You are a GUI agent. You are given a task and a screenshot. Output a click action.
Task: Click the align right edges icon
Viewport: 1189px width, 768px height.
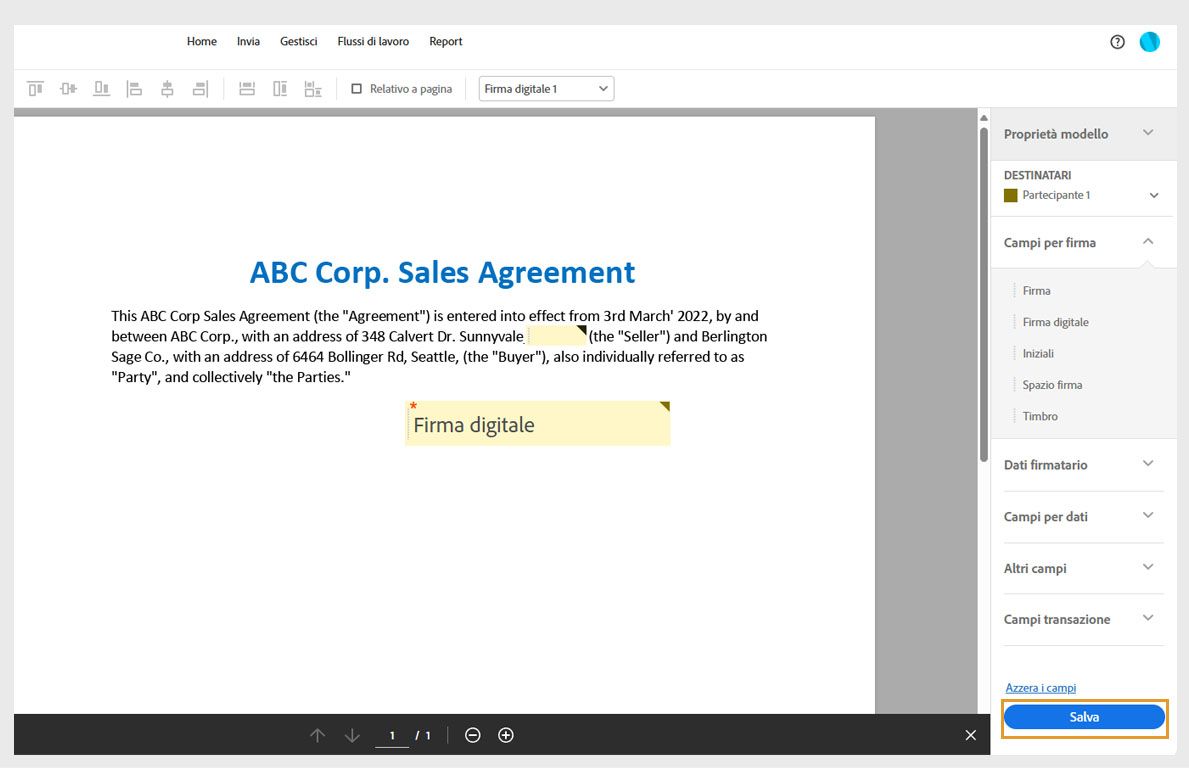tap(200, 89)
